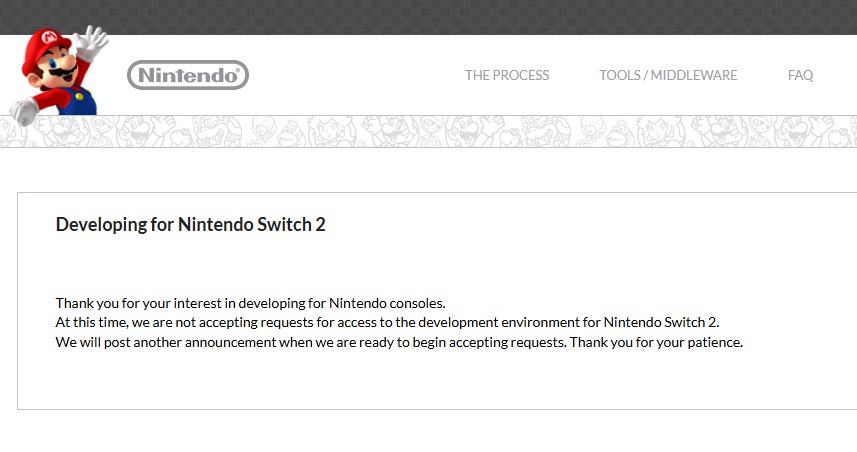This screenshot has width=857, height=452.
Task: Go to TOOLS / MIDDLEWARE page
Action: click(x=668, y=75)
